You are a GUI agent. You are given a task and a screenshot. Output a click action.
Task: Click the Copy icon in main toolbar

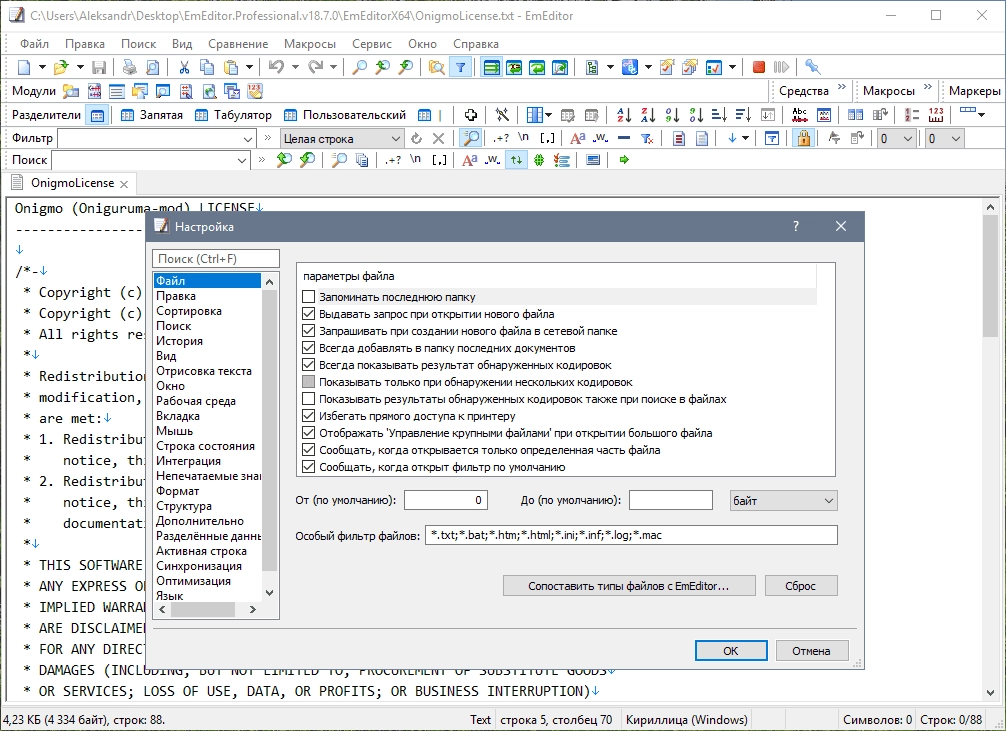coord(207,67)
